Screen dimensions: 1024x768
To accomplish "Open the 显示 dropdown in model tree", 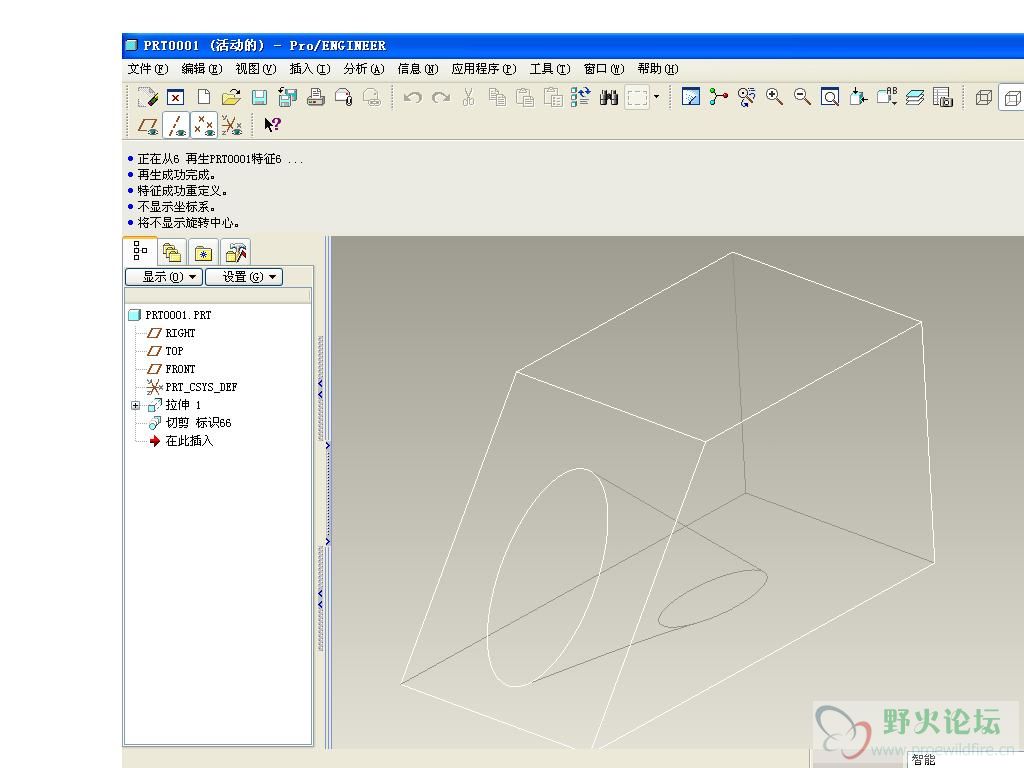I will click(163, 277).
